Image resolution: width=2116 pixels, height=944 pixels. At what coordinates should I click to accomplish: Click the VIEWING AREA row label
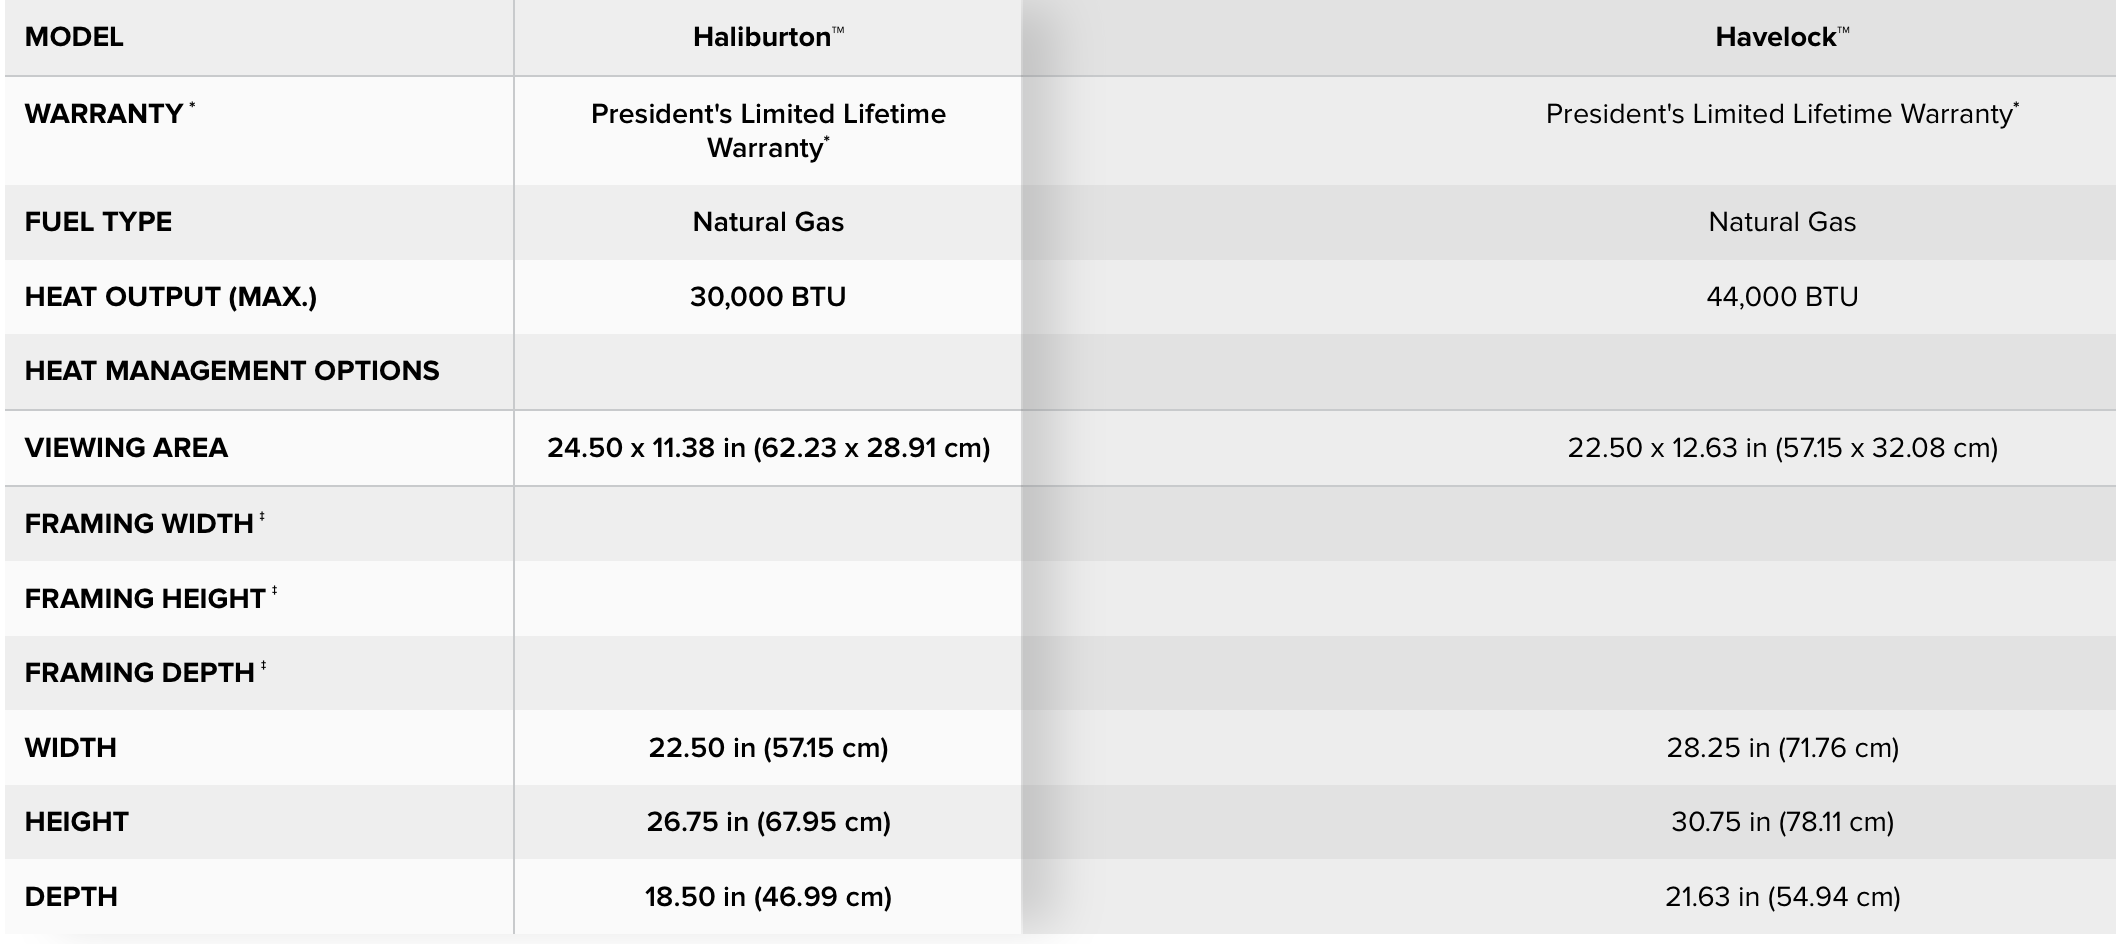[x=126, y=448]
